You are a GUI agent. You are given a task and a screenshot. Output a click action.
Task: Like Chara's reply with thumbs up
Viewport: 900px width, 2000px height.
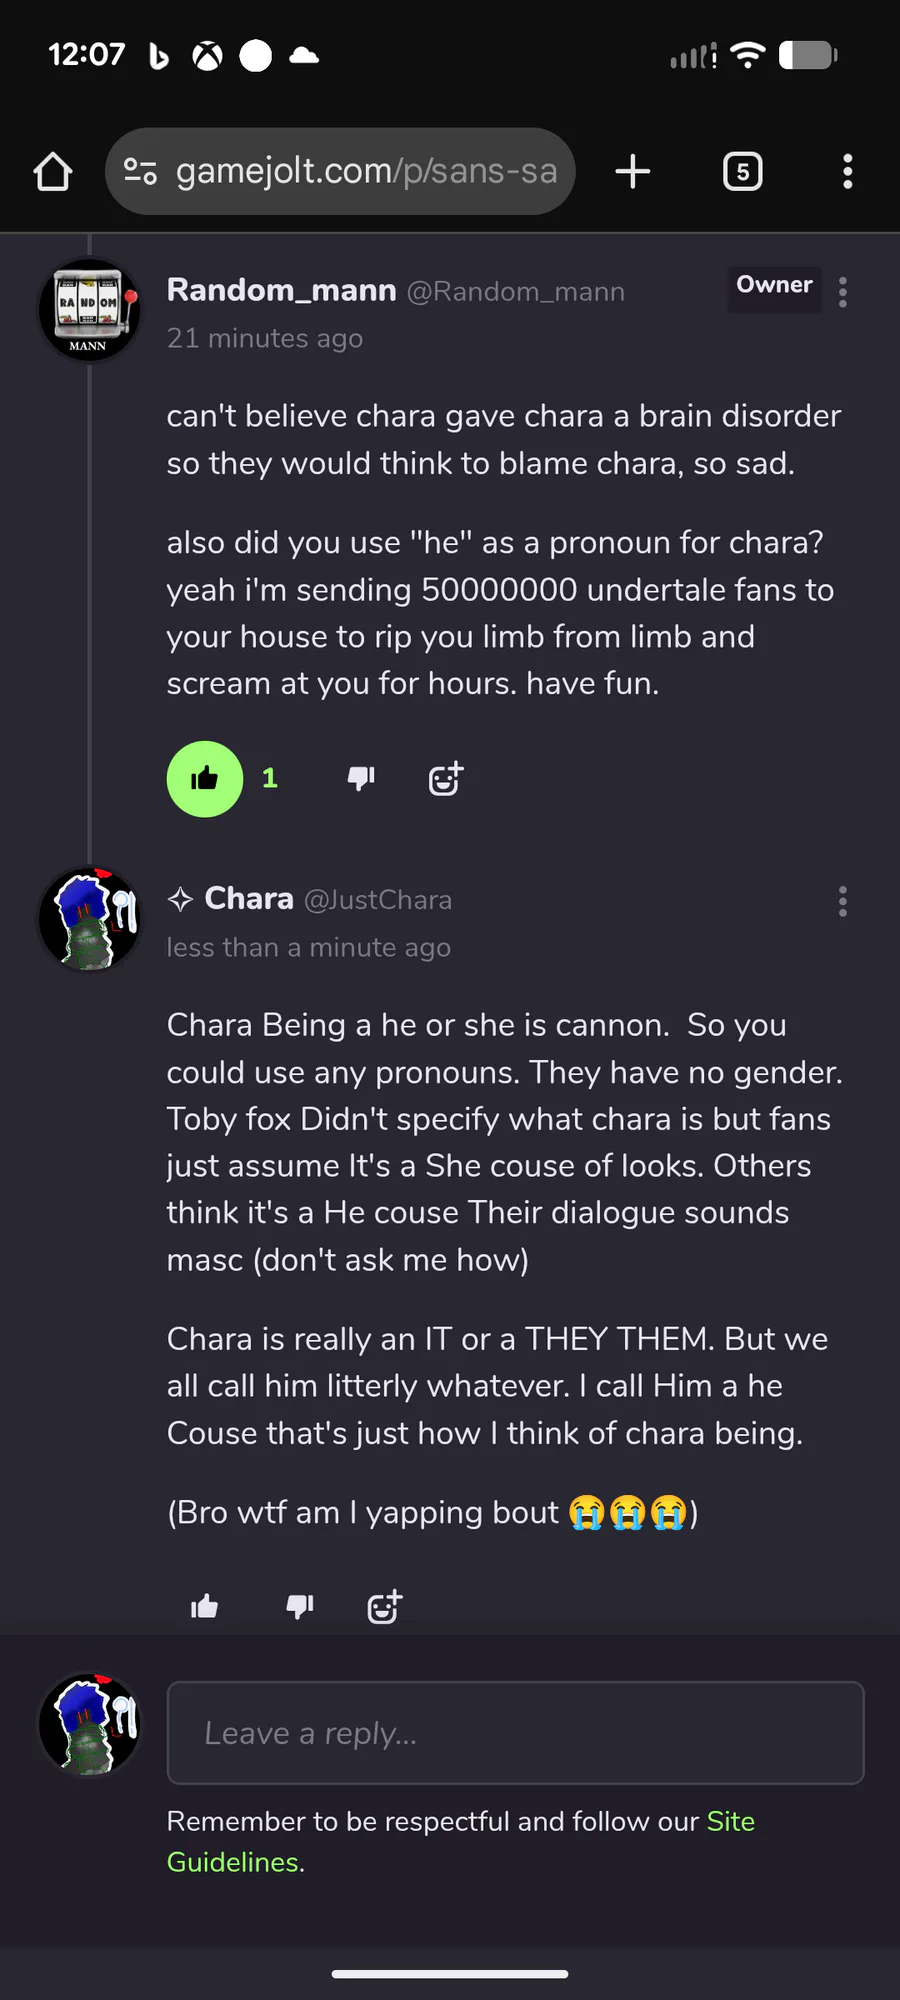tap(205, 1607)
